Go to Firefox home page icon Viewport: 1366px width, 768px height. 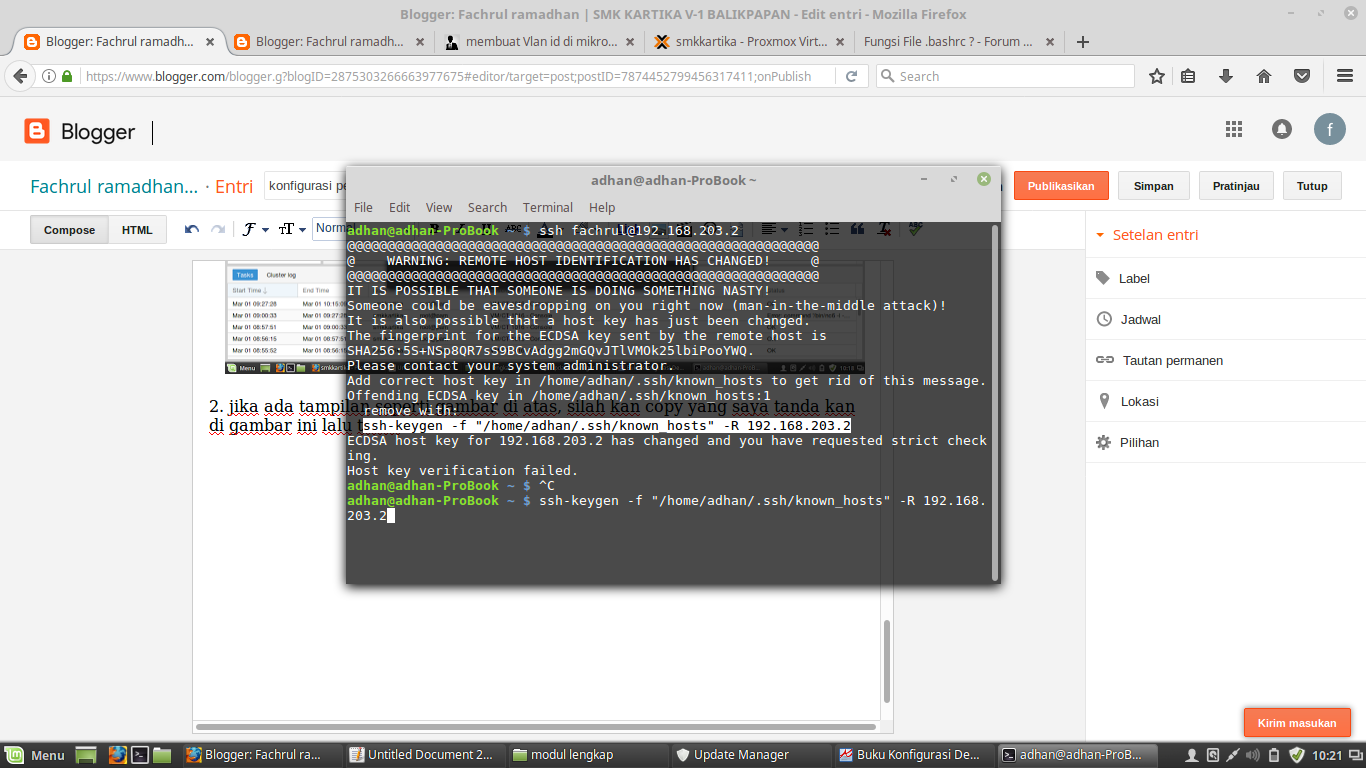point(1264,76)
